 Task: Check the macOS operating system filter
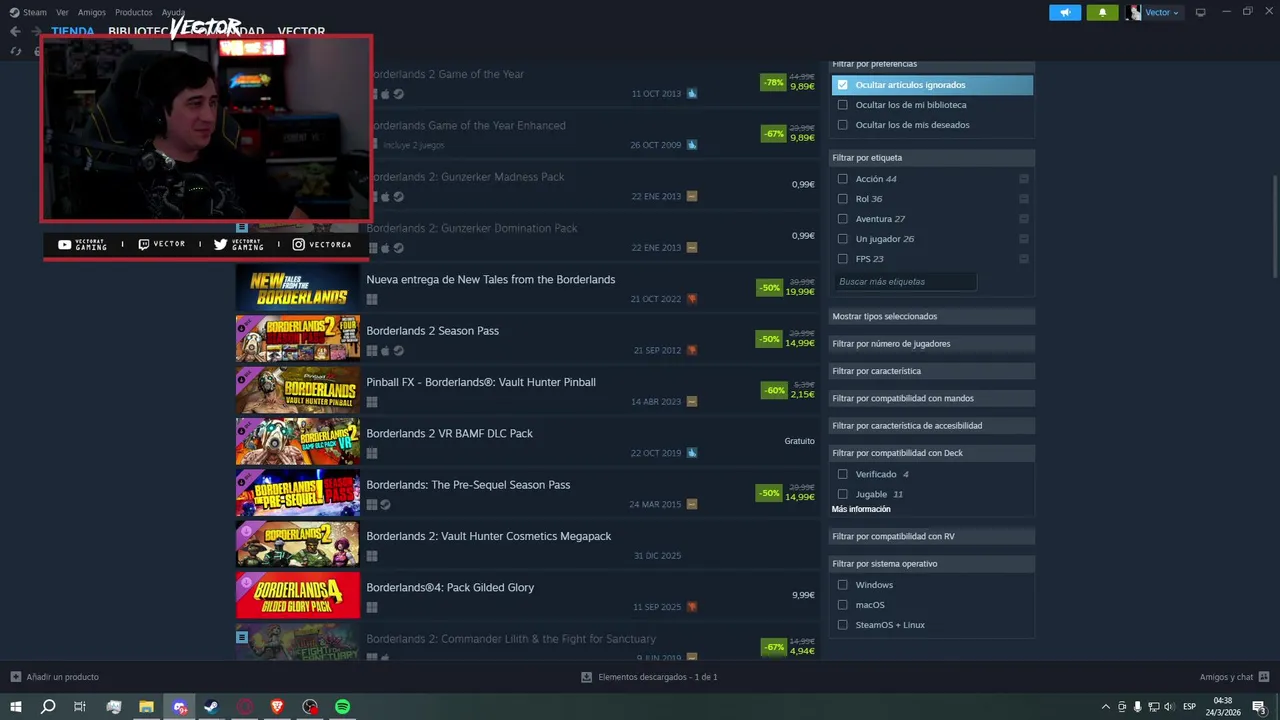(x=842, y=605)
